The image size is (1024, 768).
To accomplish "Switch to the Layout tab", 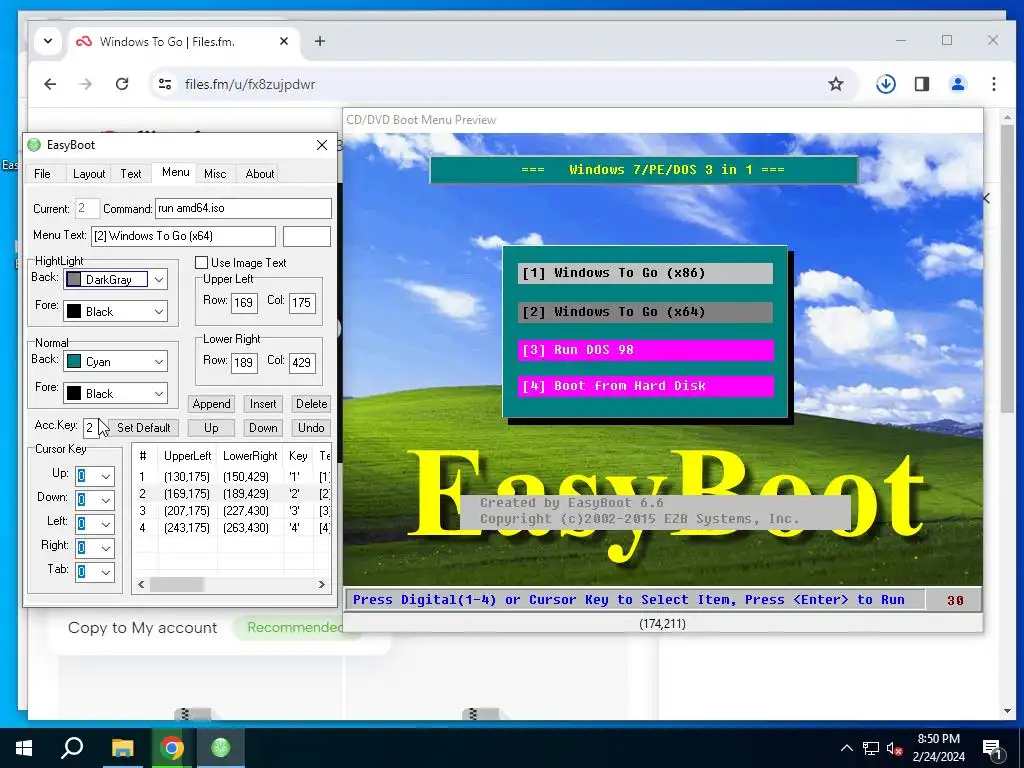I will [x=89, y=174].
